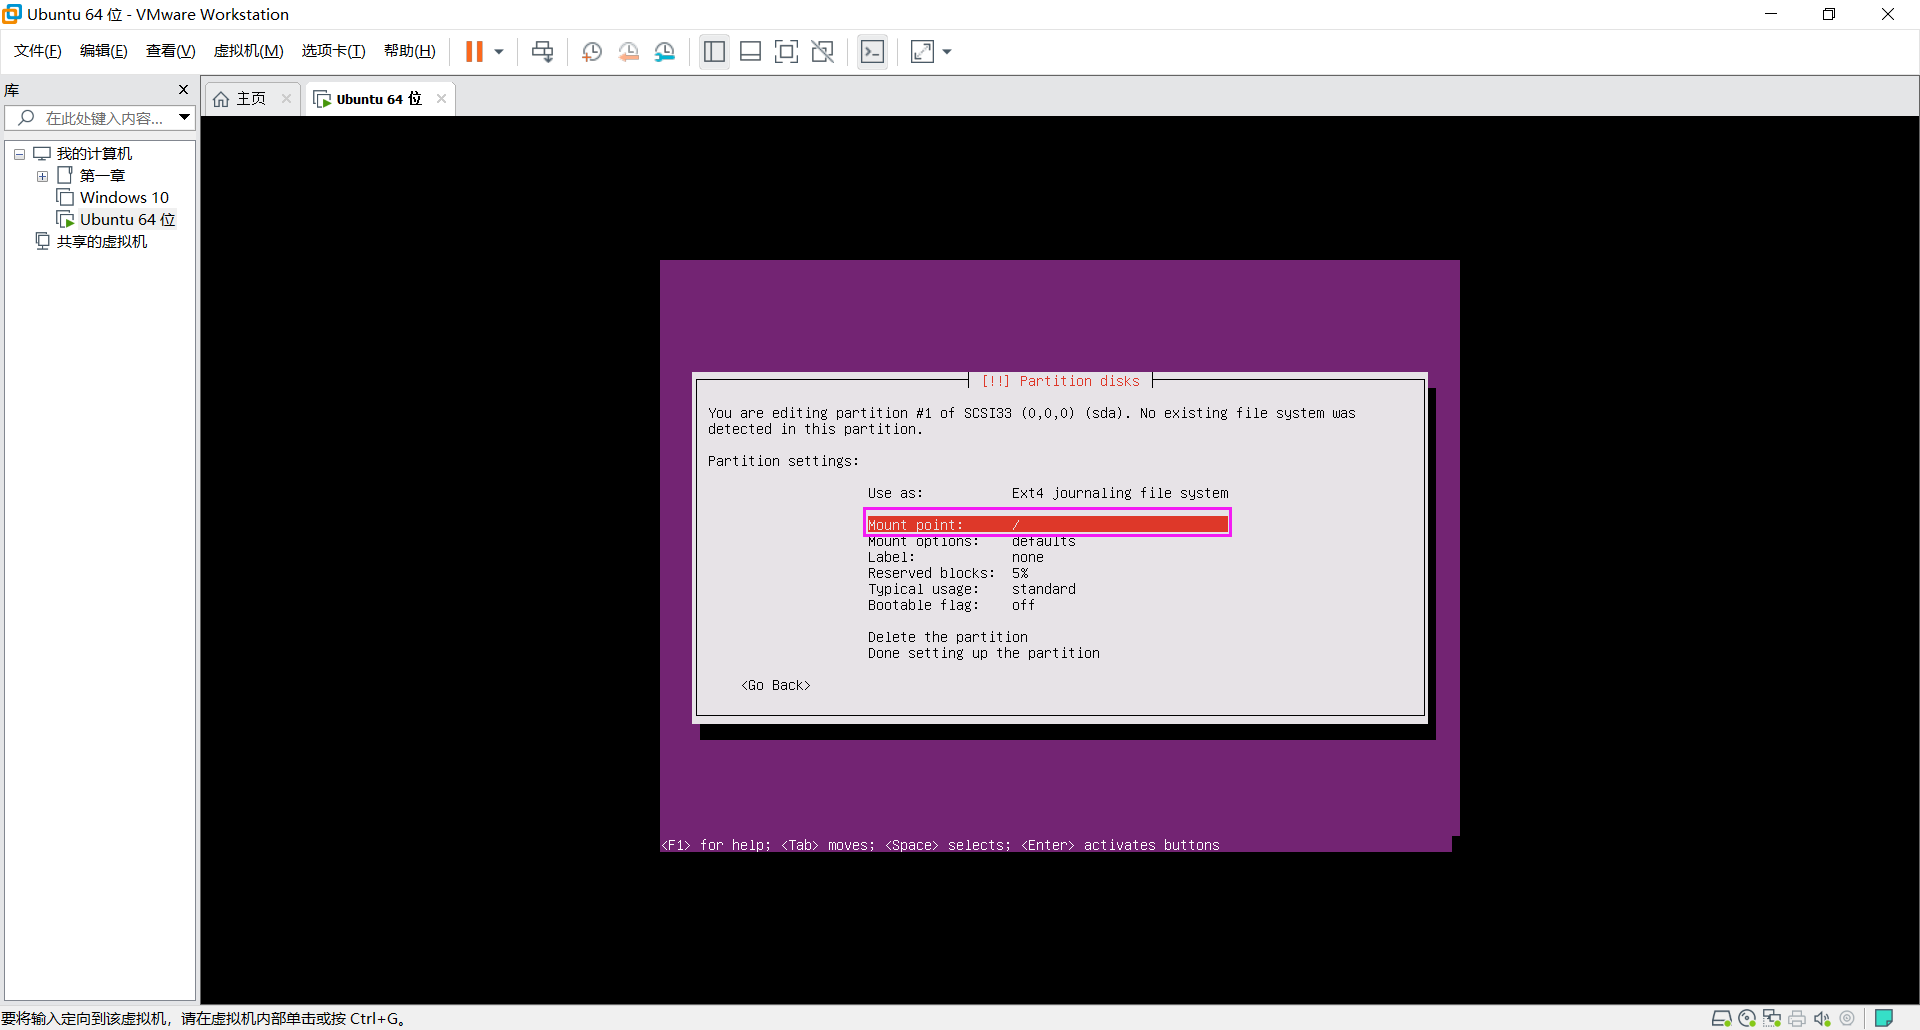Switch to Unity mode icon

[x=823, y=52]
